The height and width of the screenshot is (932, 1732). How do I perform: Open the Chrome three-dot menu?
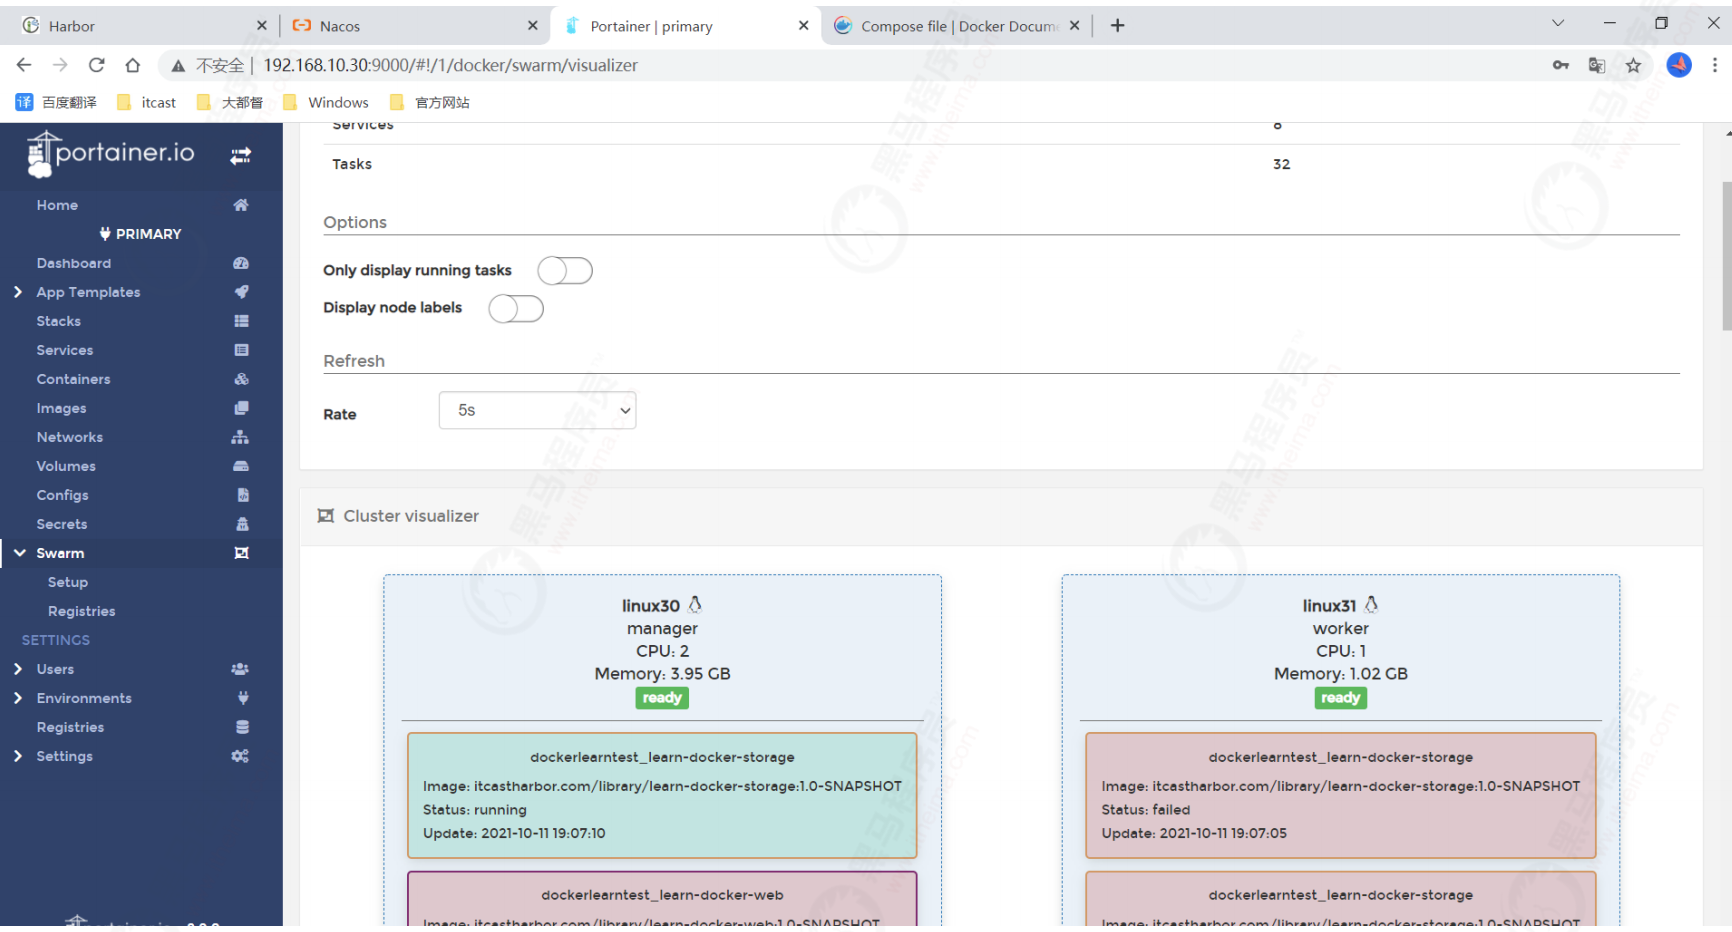tap(1715, 65)
